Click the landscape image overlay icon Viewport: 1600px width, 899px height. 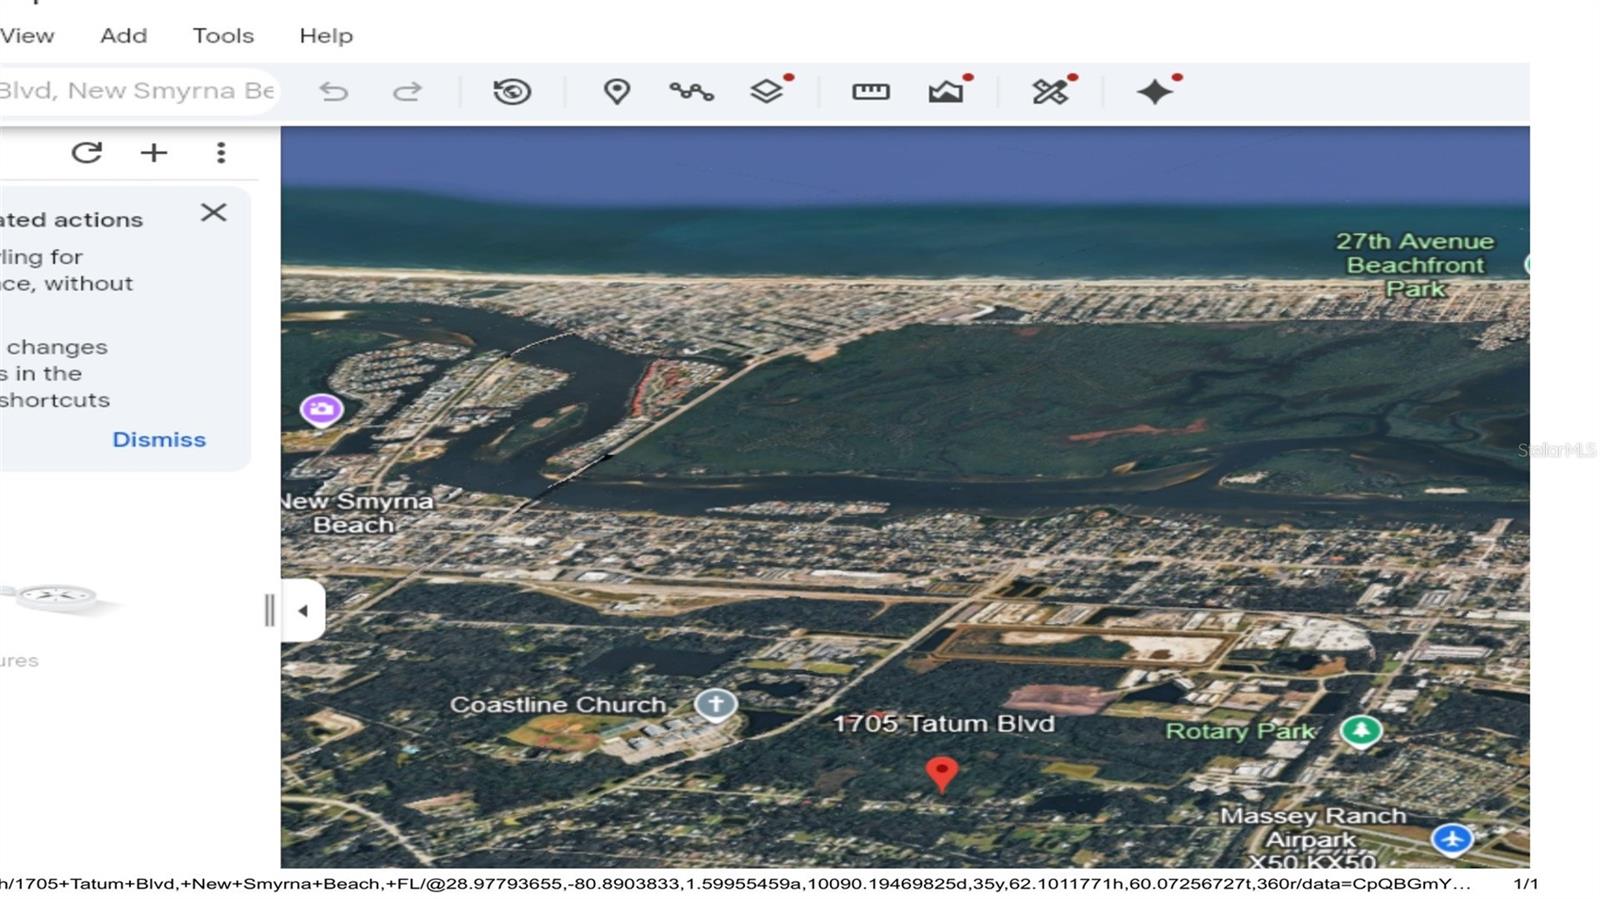(945, 92)
